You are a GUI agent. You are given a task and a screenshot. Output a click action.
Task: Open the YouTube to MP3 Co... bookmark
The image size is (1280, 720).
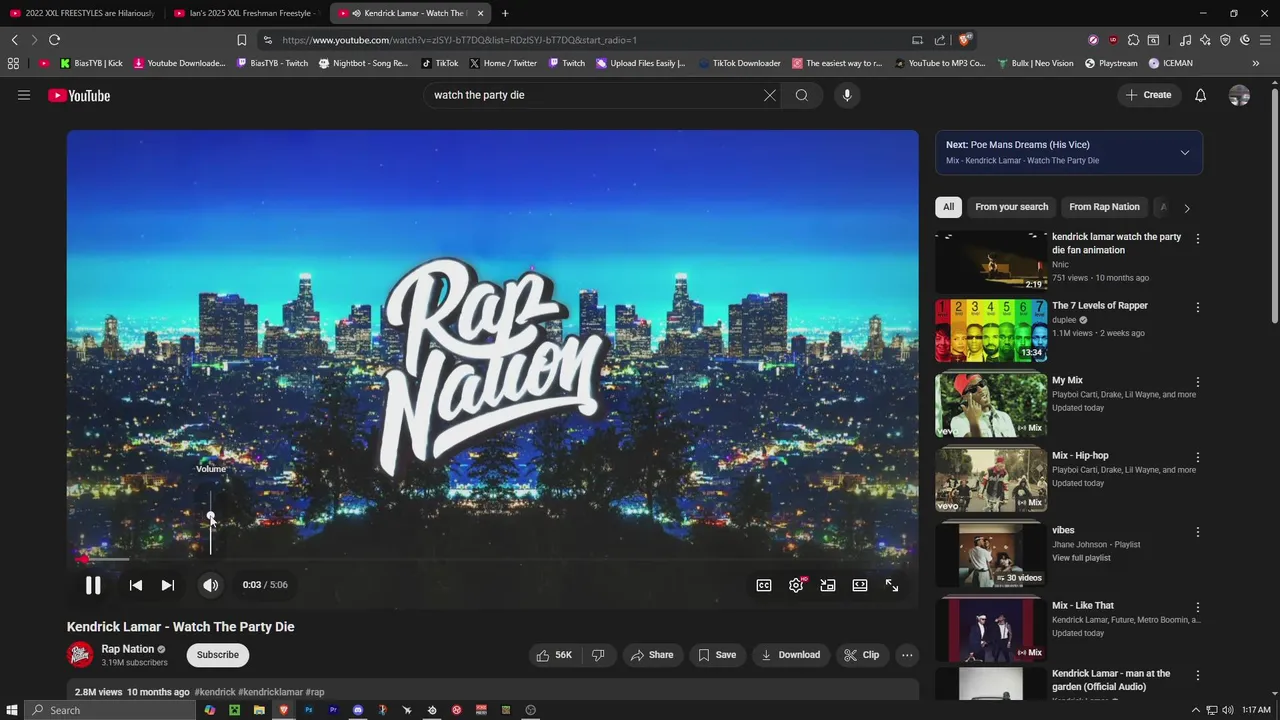pyautogui.click(x=940, y=63)
